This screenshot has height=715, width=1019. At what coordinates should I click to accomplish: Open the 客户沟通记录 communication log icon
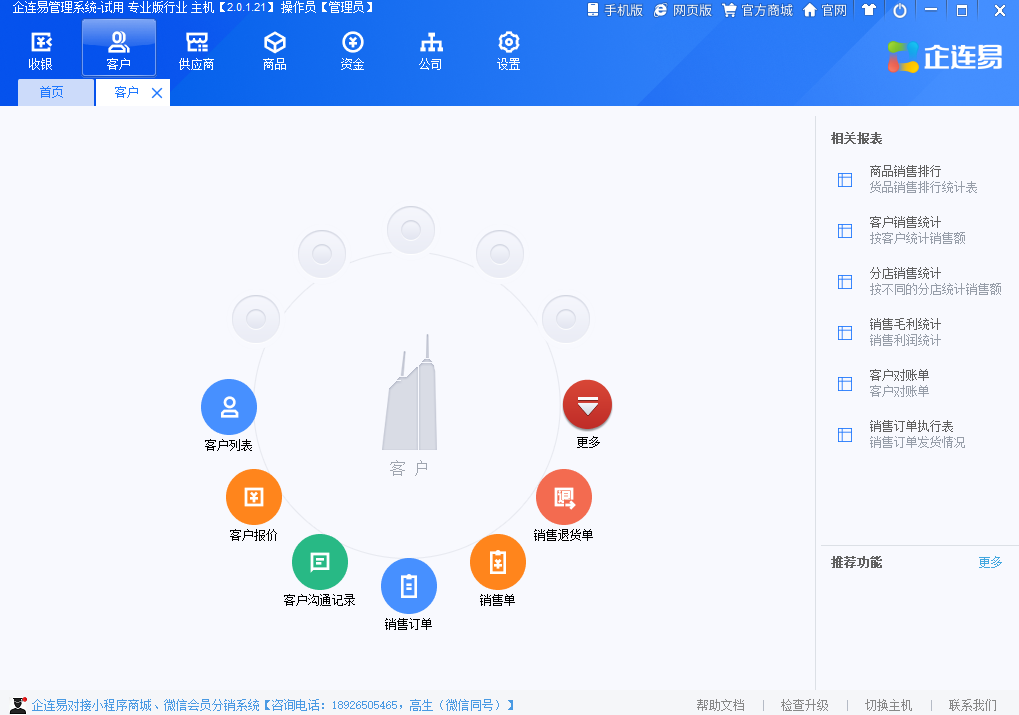pyautogui.click(x=320, y=562)
